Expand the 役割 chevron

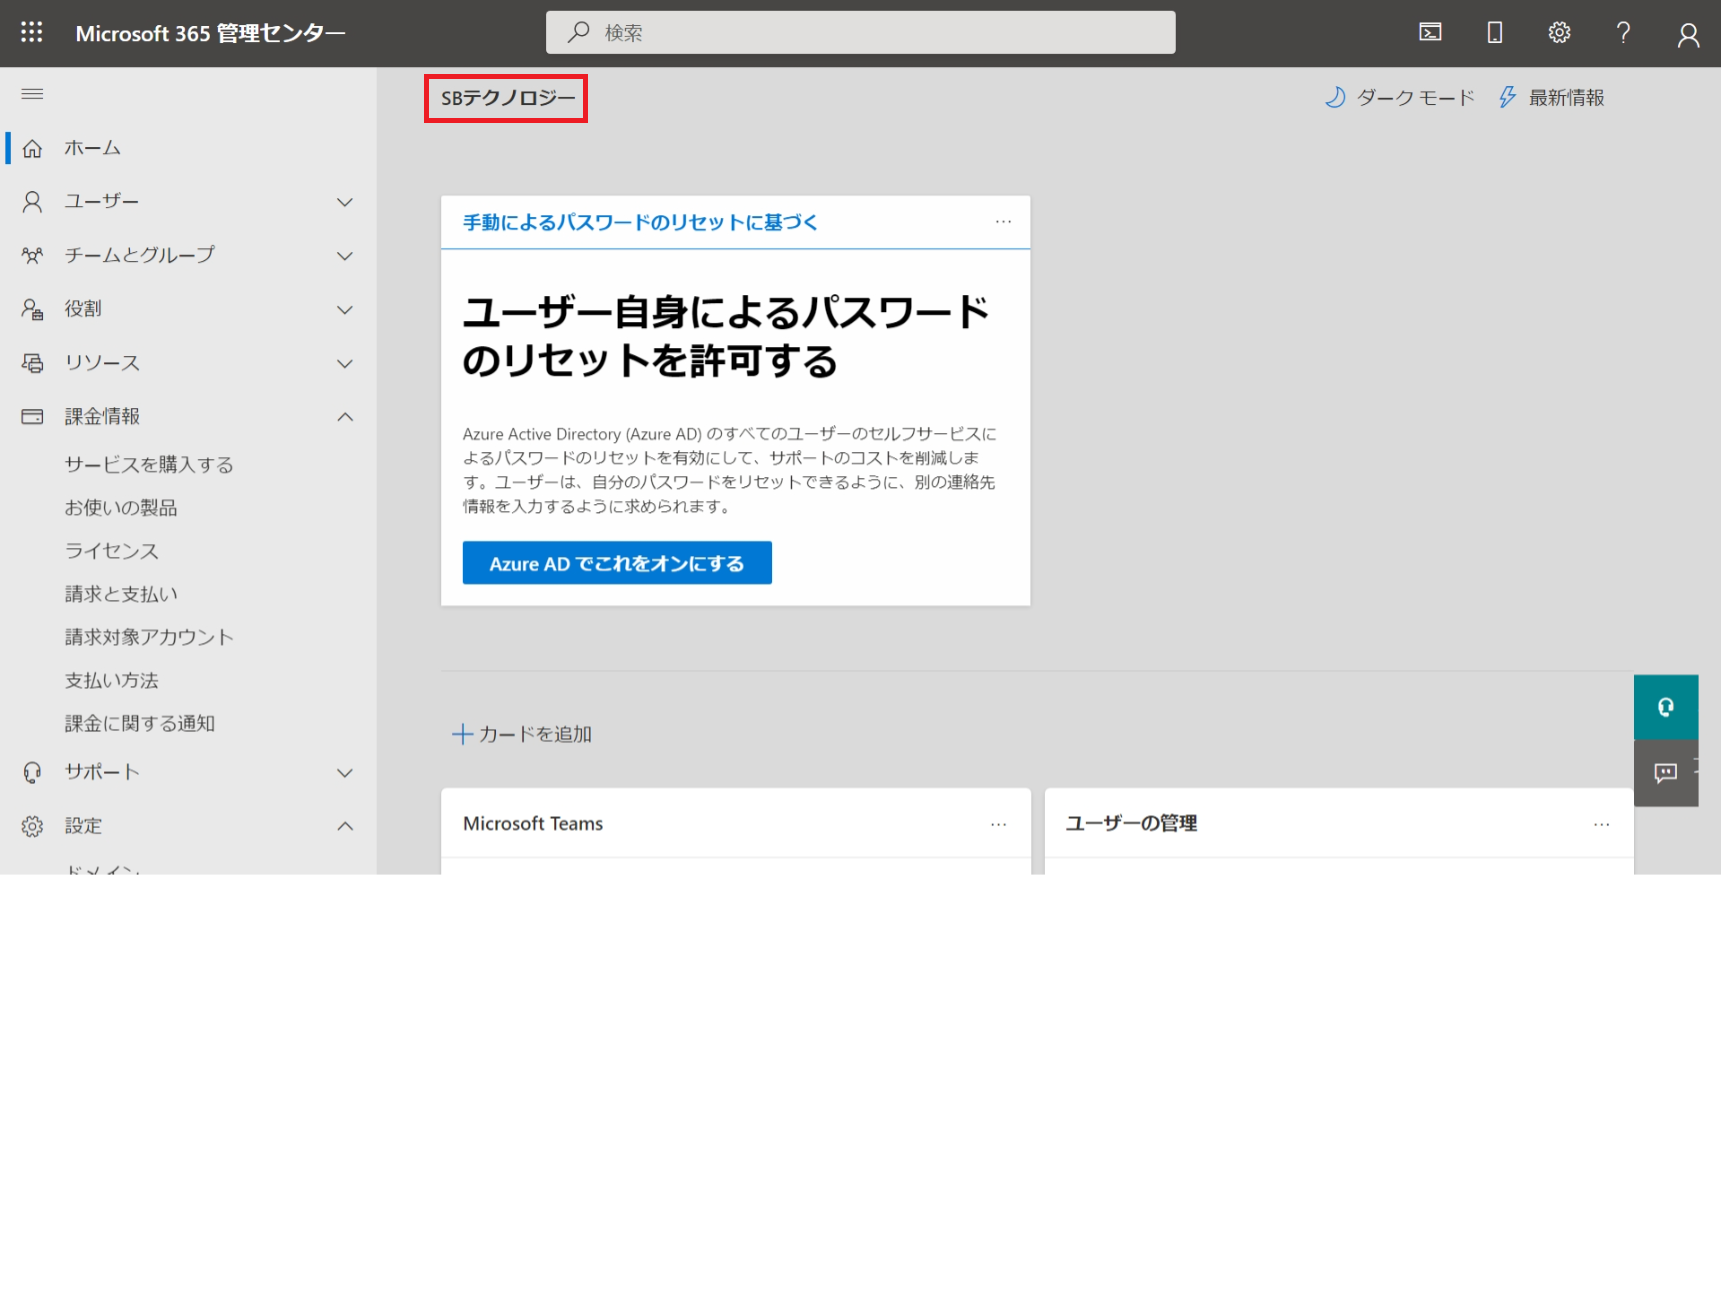point(345,310)
